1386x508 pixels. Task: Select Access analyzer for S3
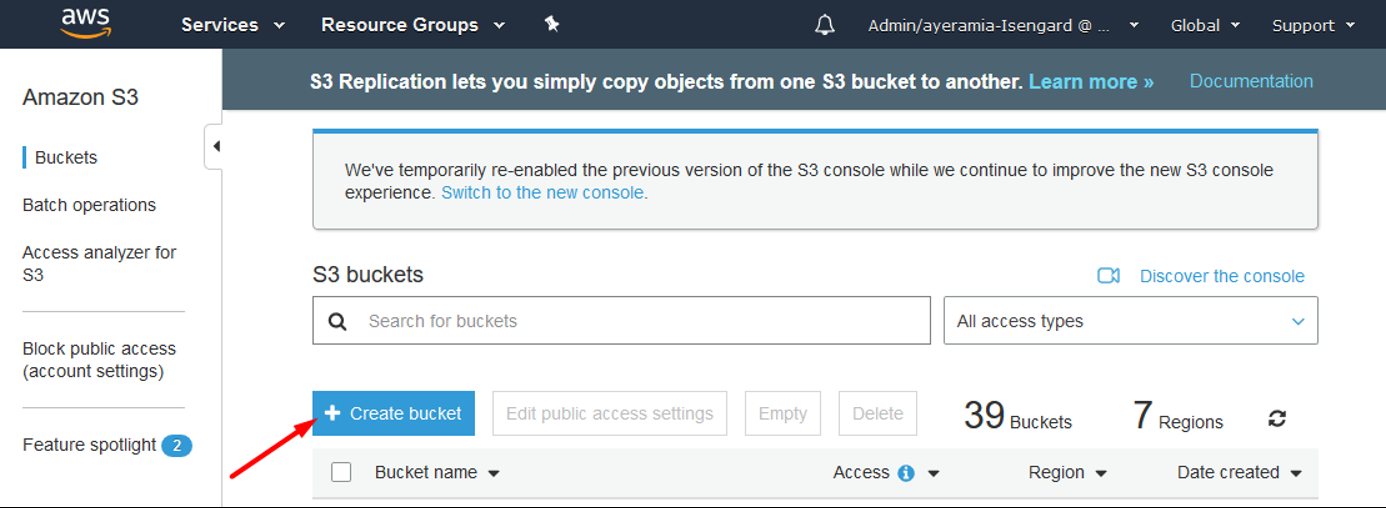[x=99, y=263]
